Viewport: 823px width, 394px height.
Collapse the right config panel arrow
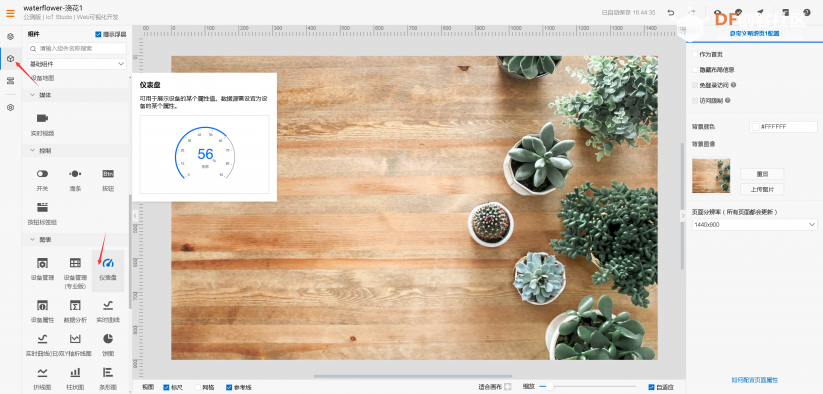[x=683, y=215]
